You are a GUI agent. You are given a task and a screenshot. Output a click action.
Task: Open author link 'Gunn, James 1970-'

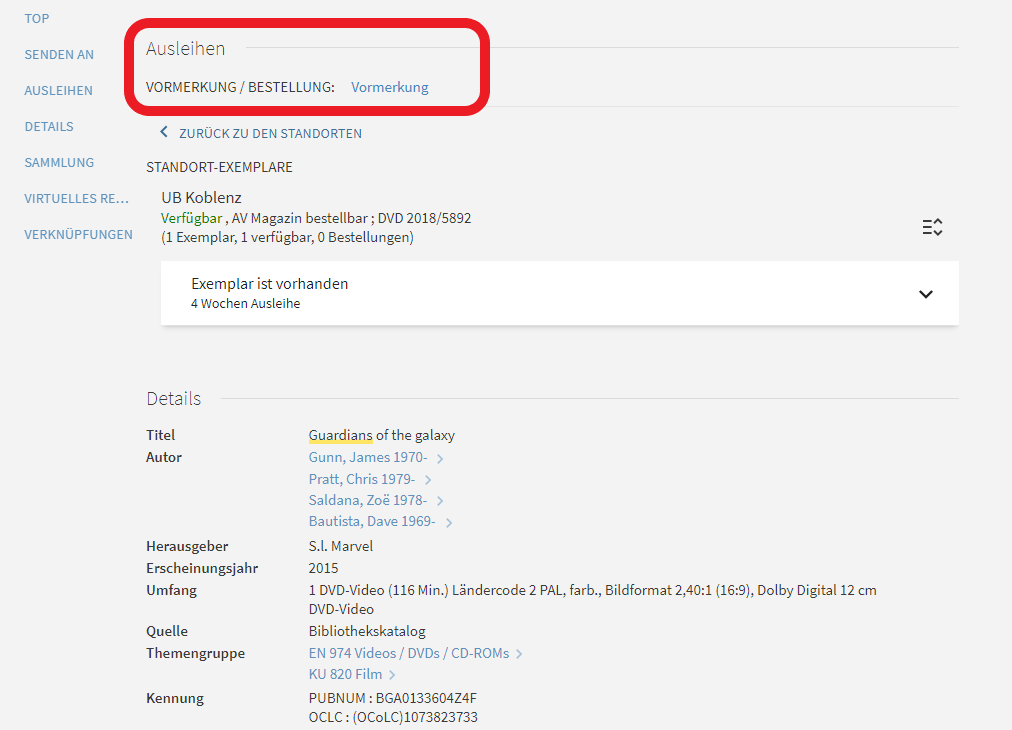tap(368, 458)
